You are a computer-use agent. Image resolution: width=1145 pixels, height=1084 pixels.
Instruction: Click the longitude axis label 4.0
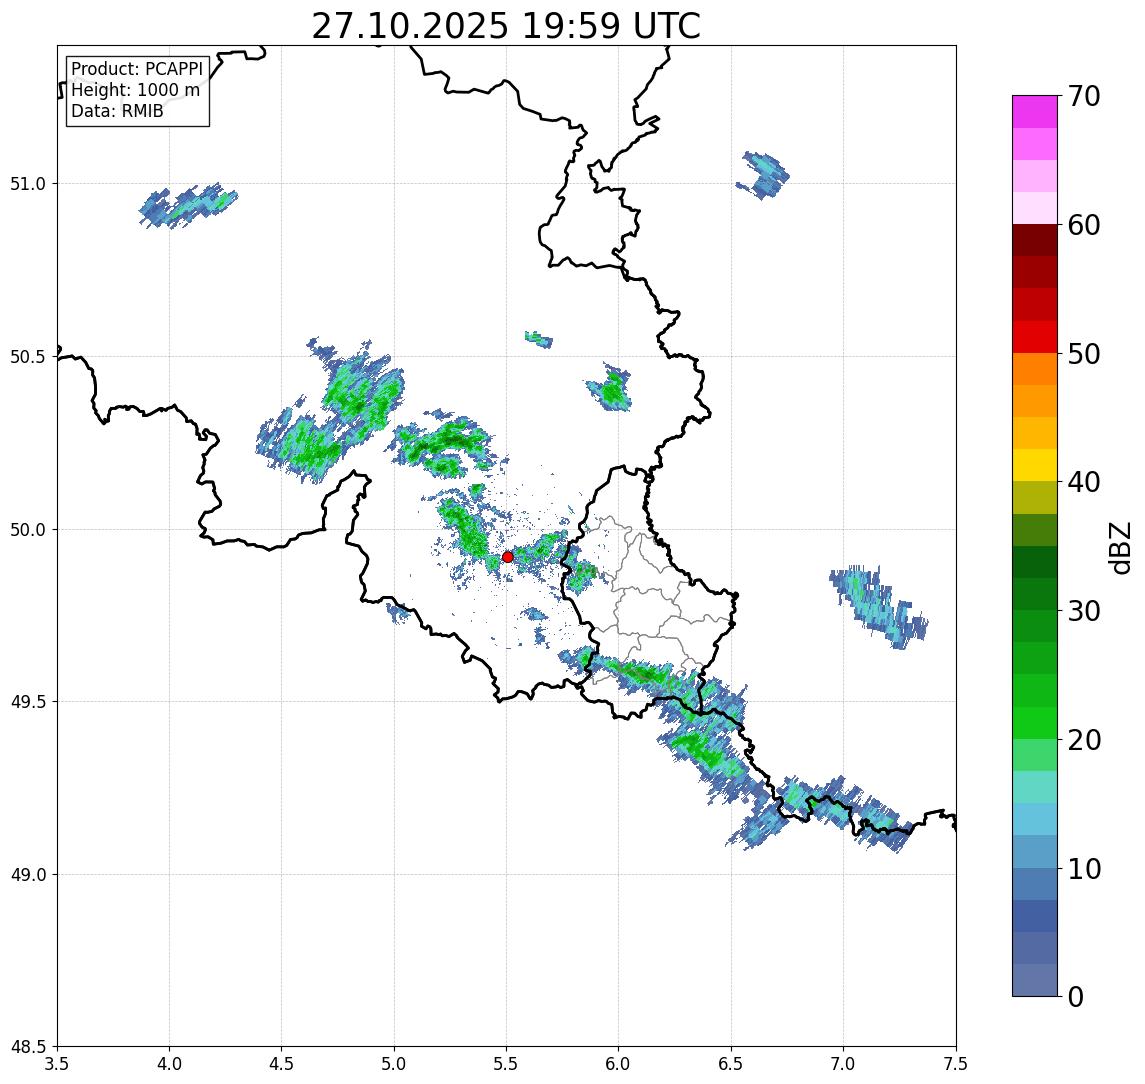(169, 1063)
